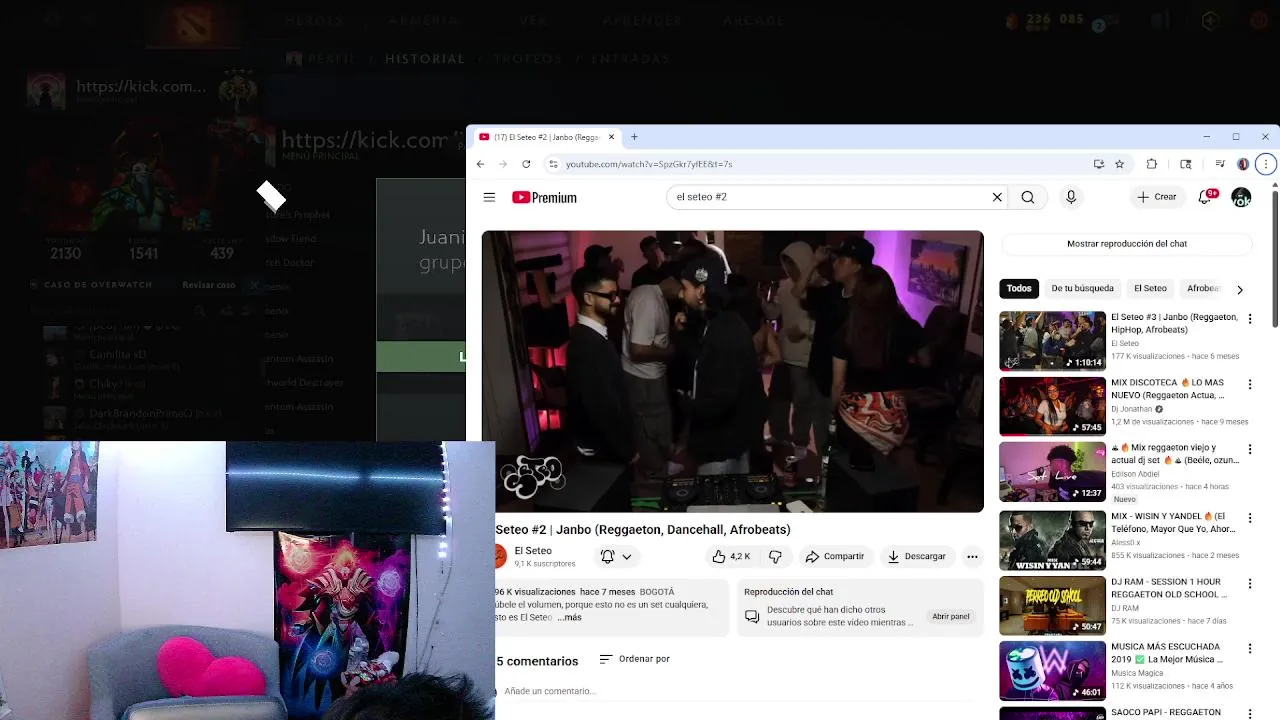Open DJ RAM Session 1 Hour thumbnail

coord(1052,606)
